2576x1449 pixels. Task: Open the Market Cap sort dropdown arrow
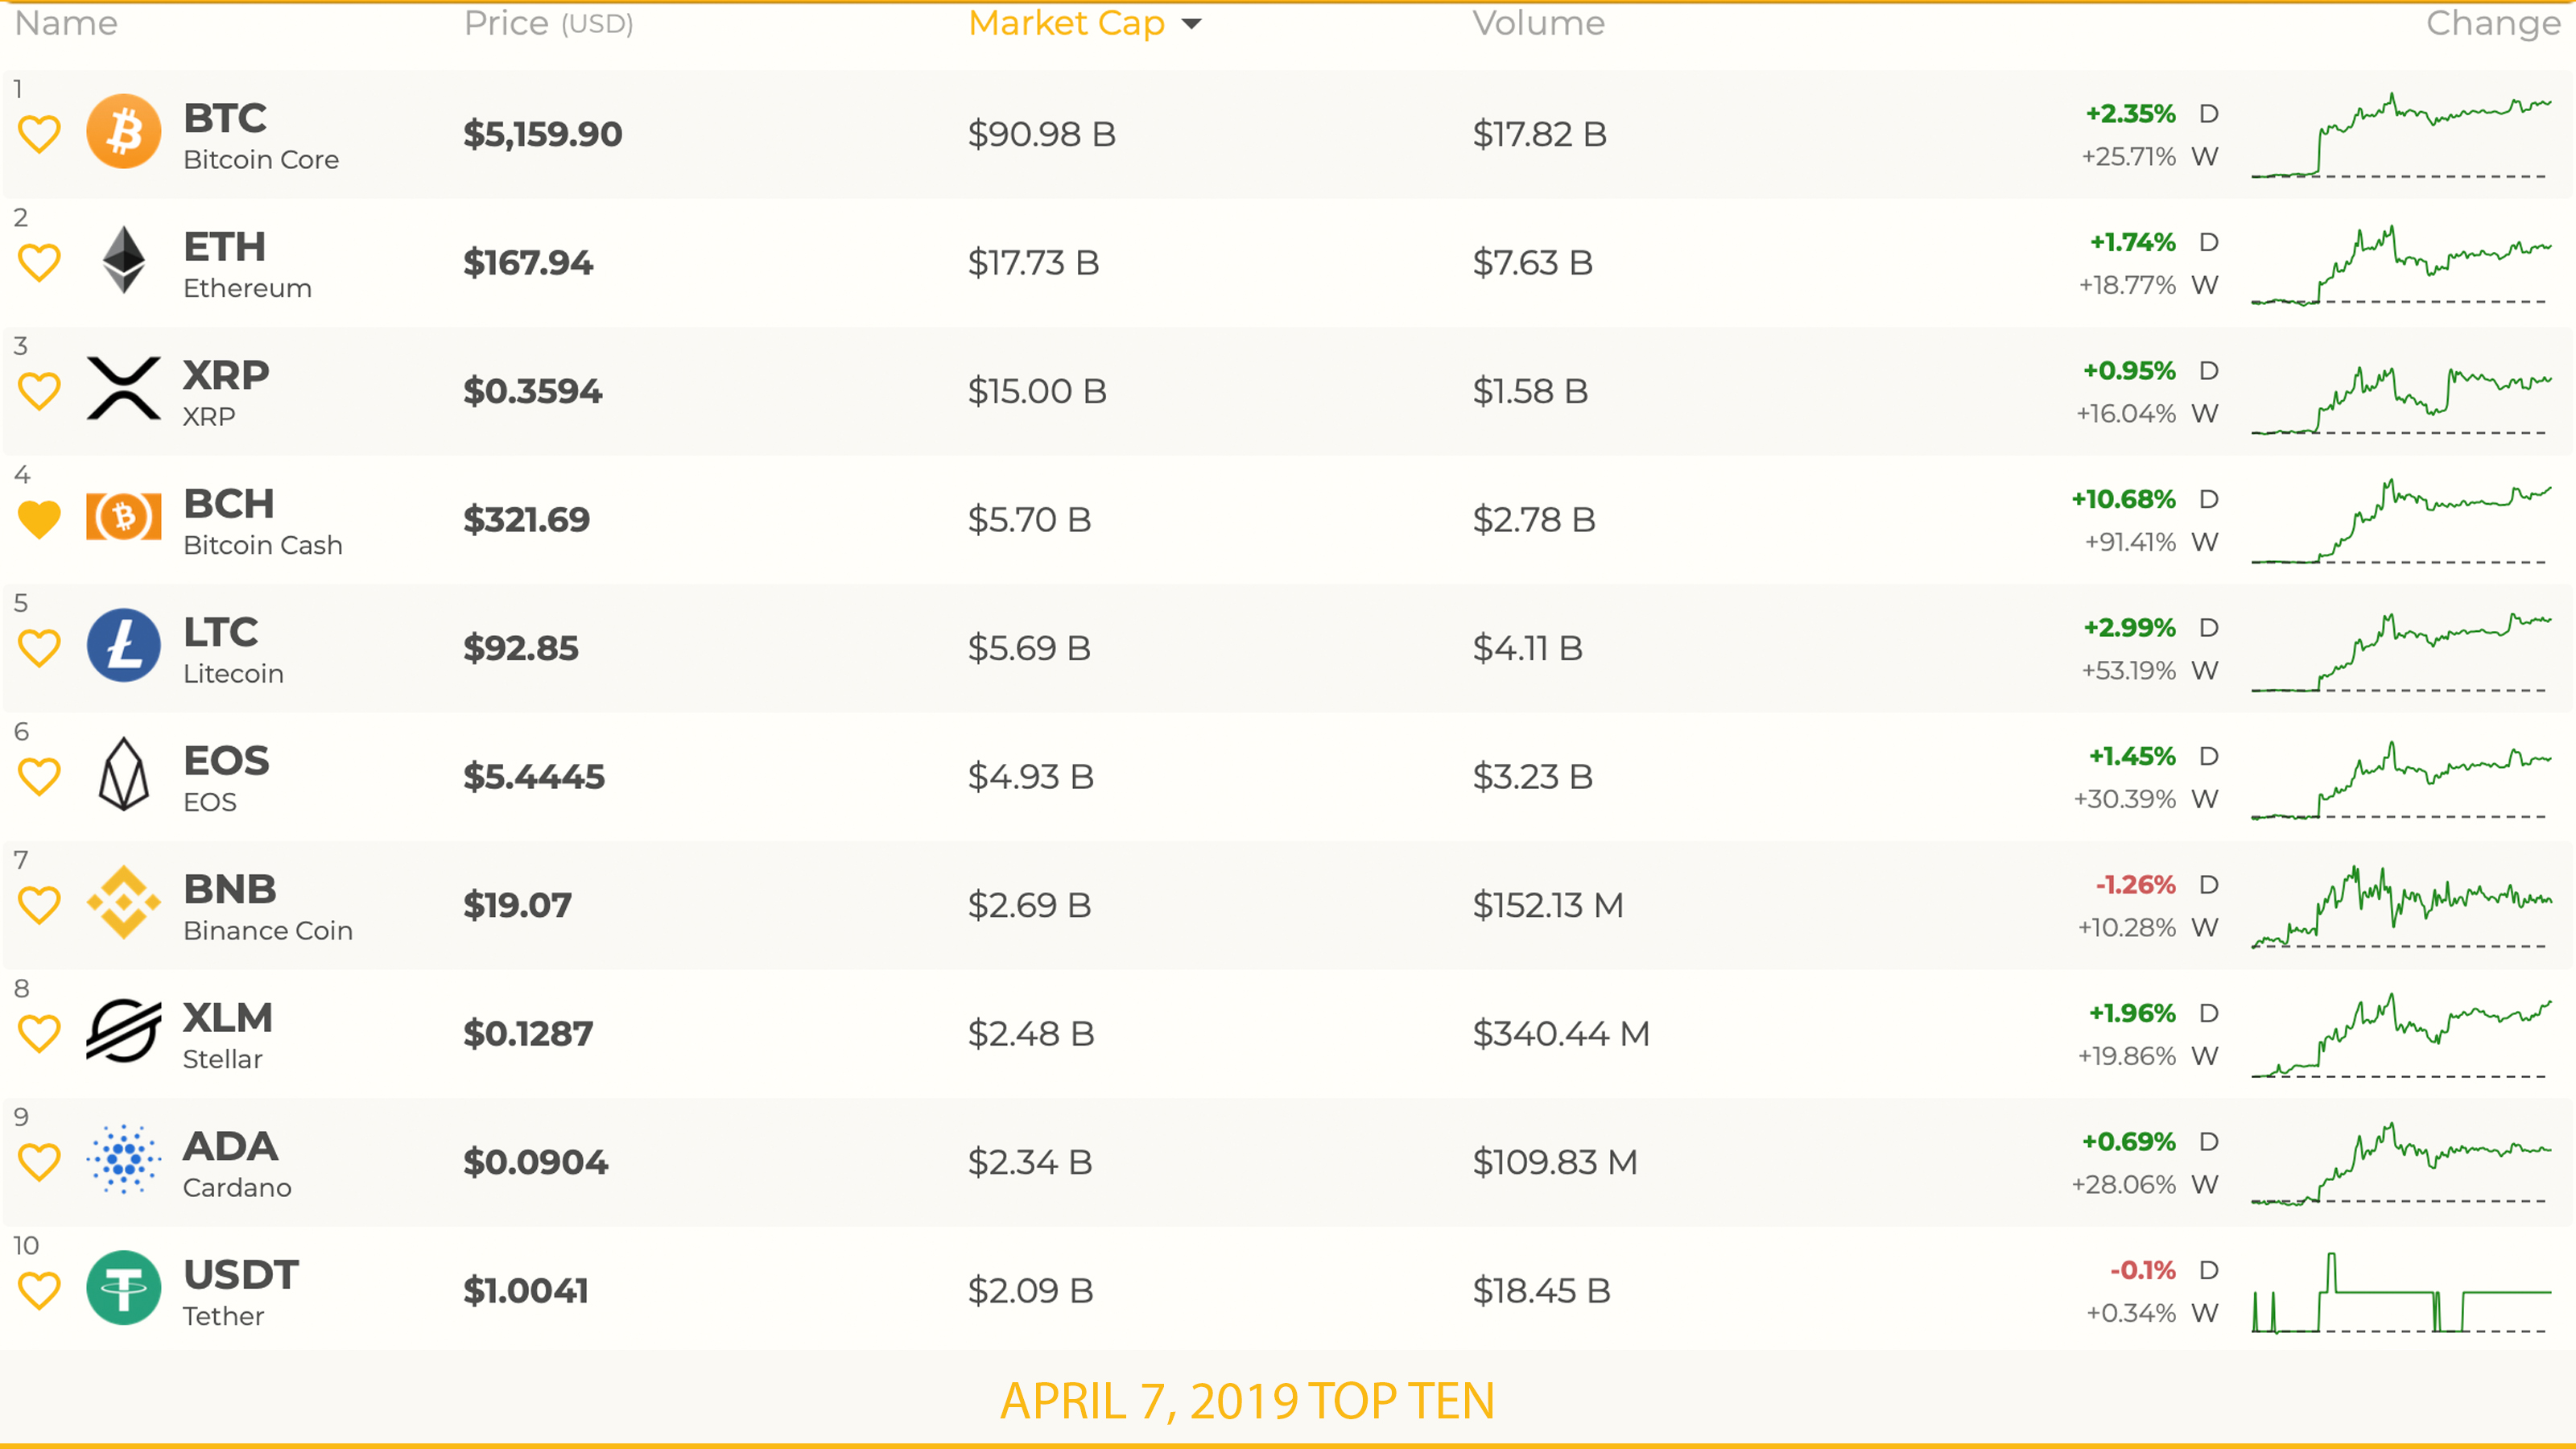click(x=1193, y=24)
